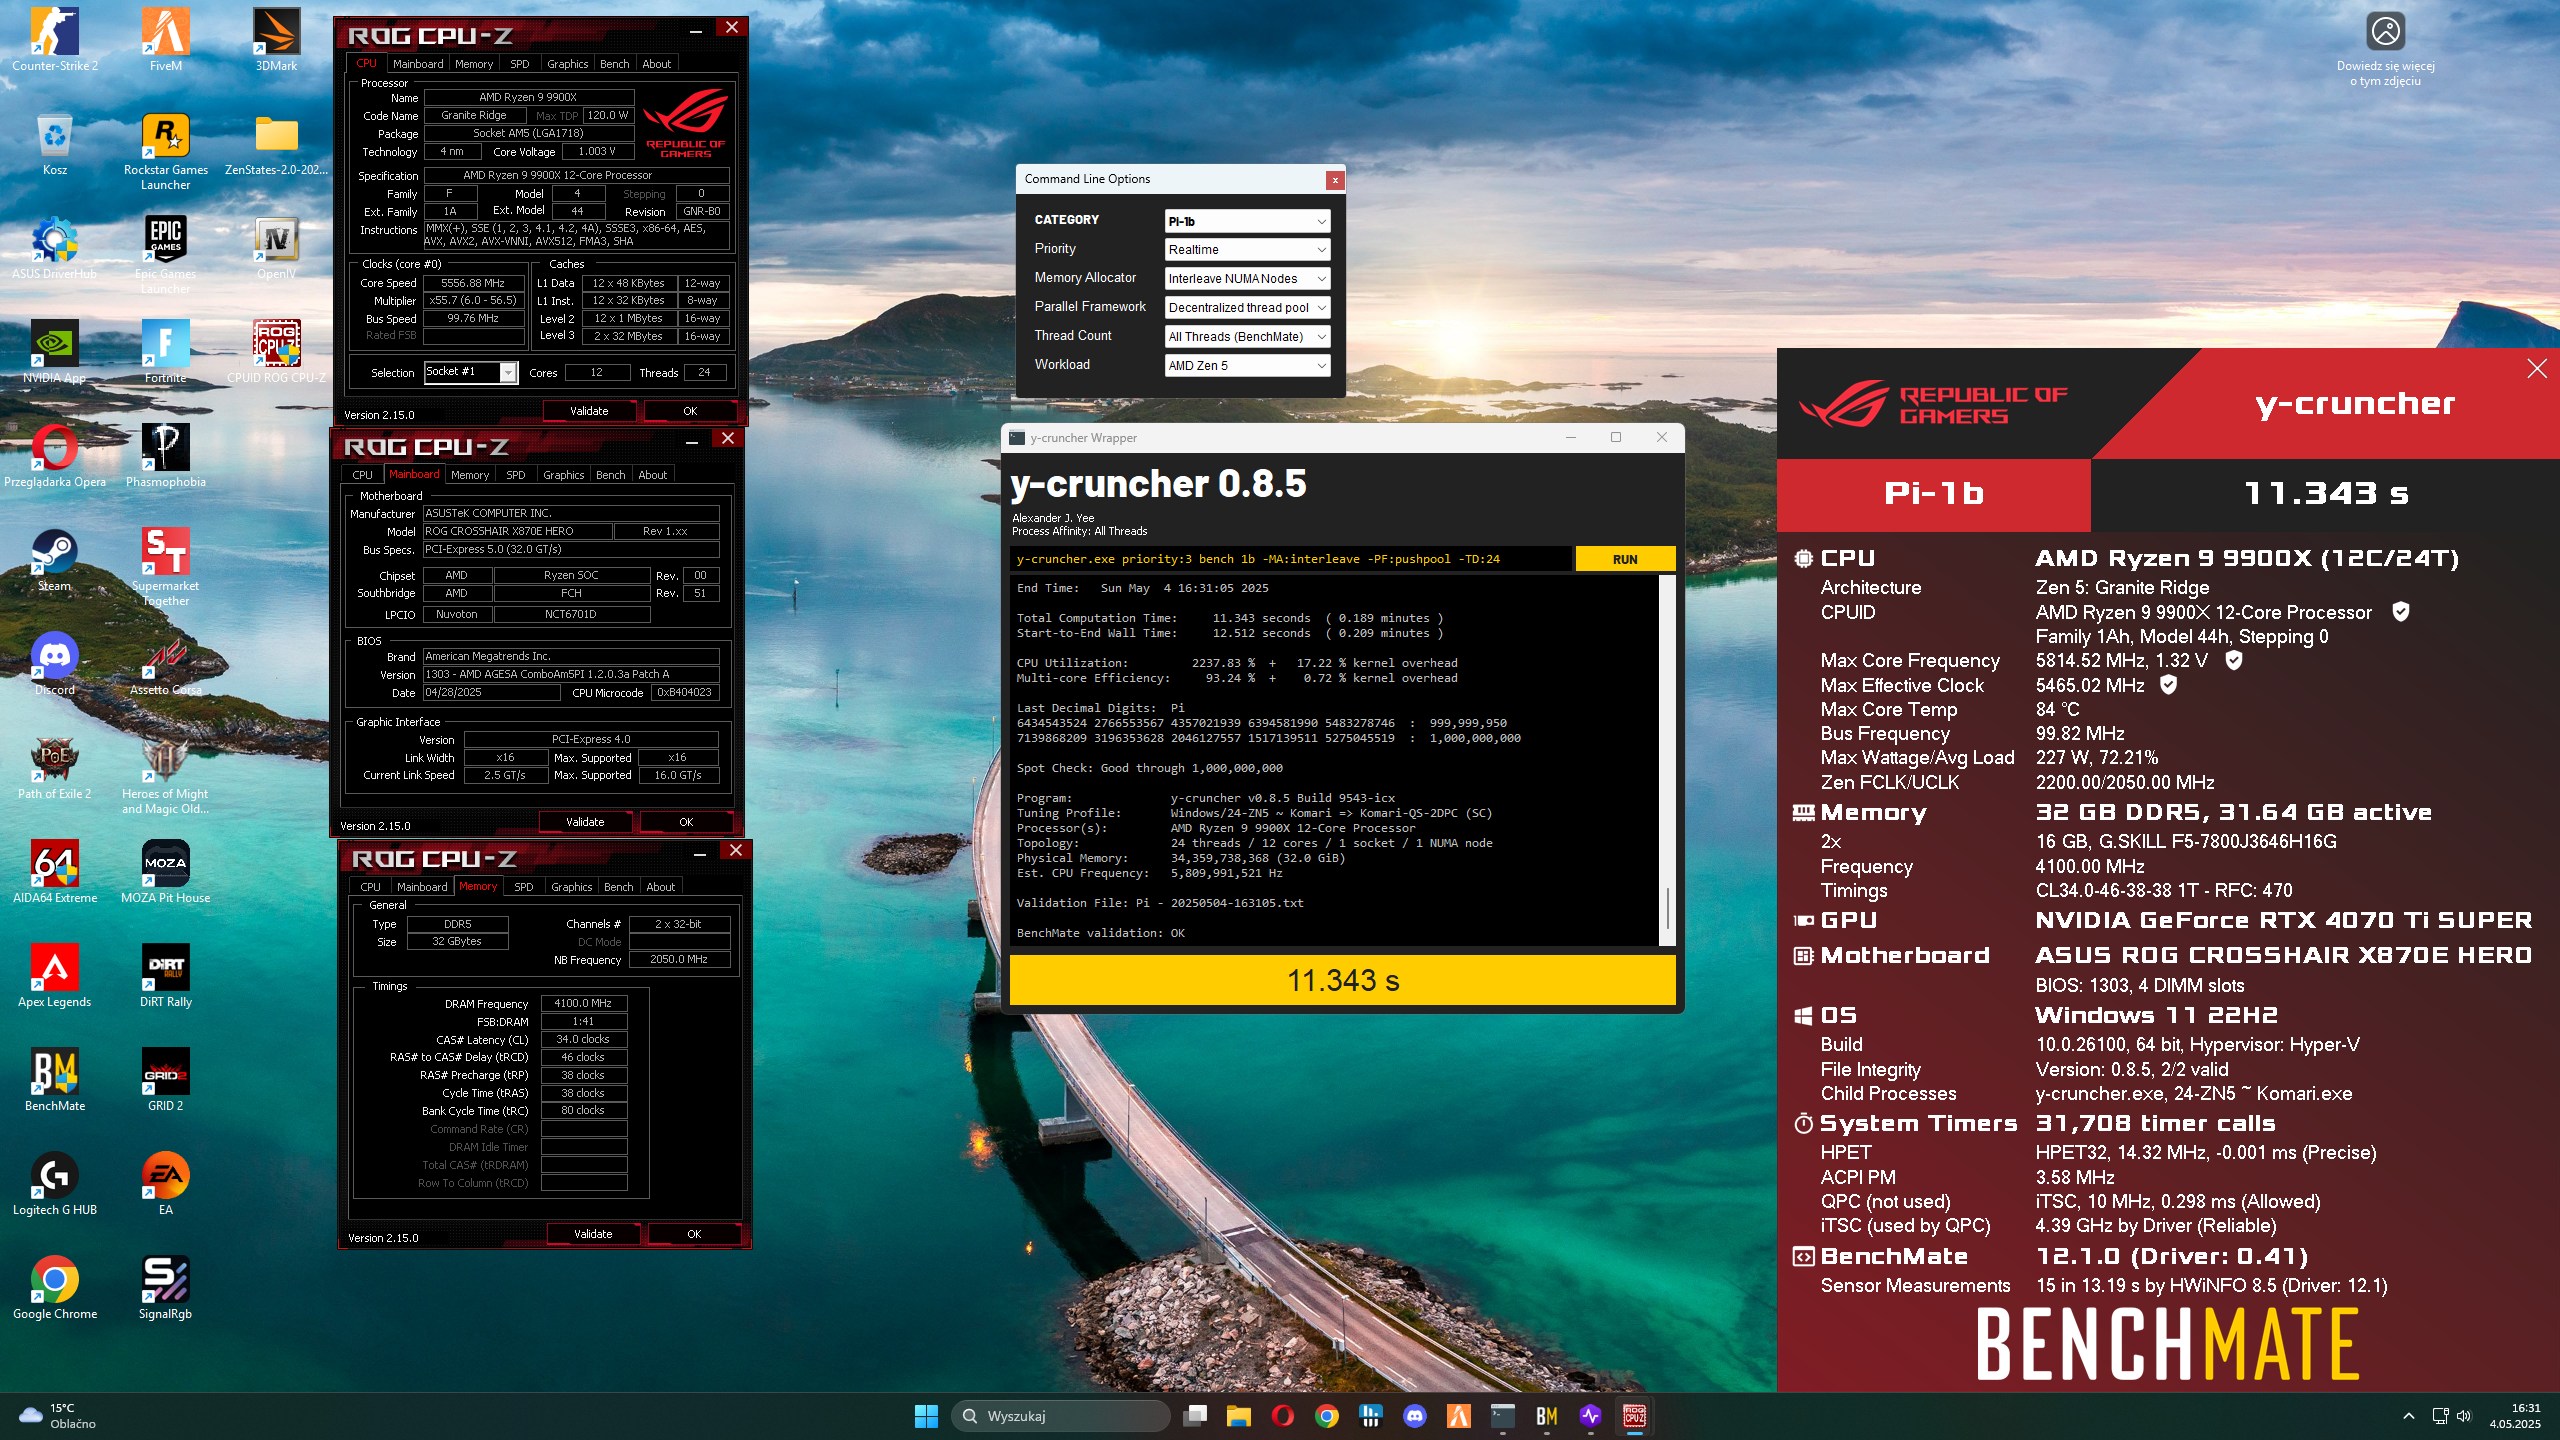This screenshot has width=2560, height=1440.
Task: Switch to CPU tab in bottom CPU-Z window
Action: coord(371,887)
